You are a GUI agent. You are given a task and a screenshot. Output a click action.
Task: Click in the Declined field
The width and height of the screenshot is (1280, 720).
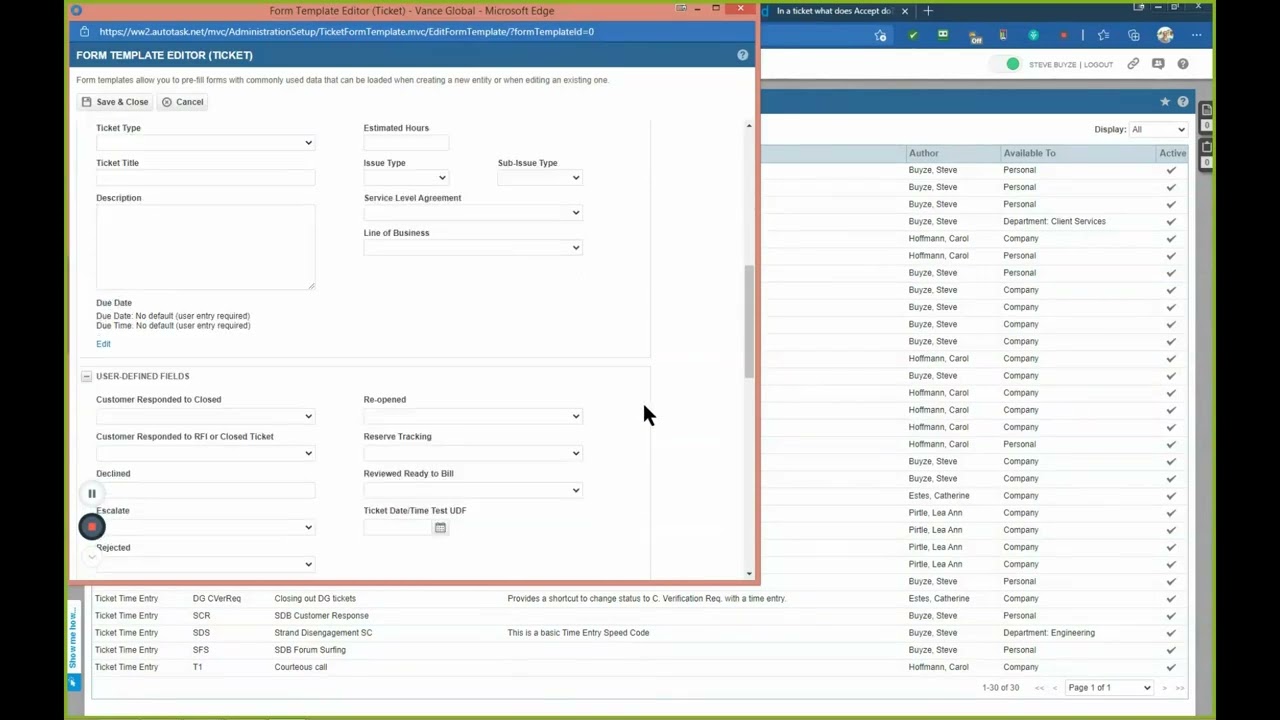[205, 490]
